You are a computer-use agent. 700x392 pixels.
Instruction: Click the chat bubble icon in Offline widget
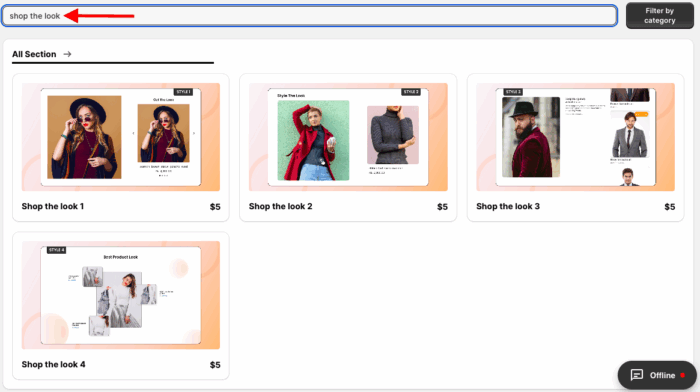click(x=637, y=375)
